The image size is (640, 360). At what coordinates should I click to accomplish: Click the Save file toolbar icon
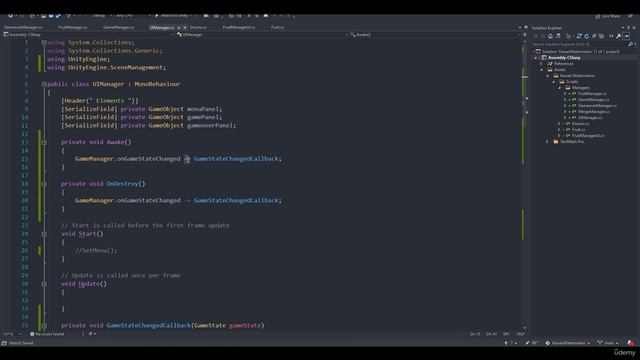point(51,16)
